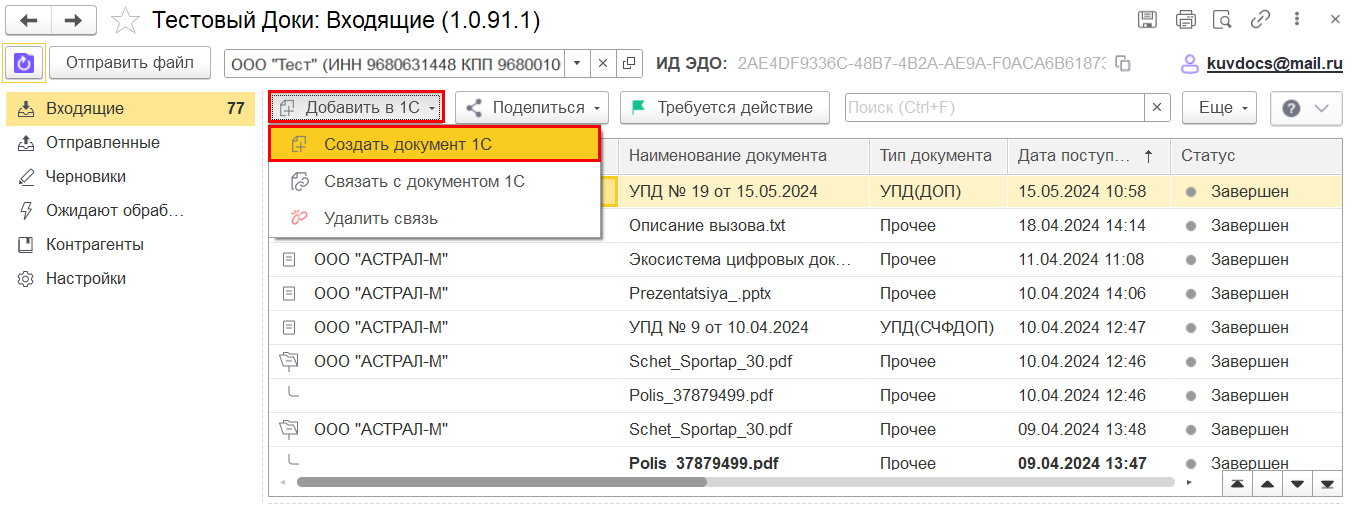Expand the Поделиться dropdown button
Viewport: 1353px width, 505px height.
pos(532,108)
